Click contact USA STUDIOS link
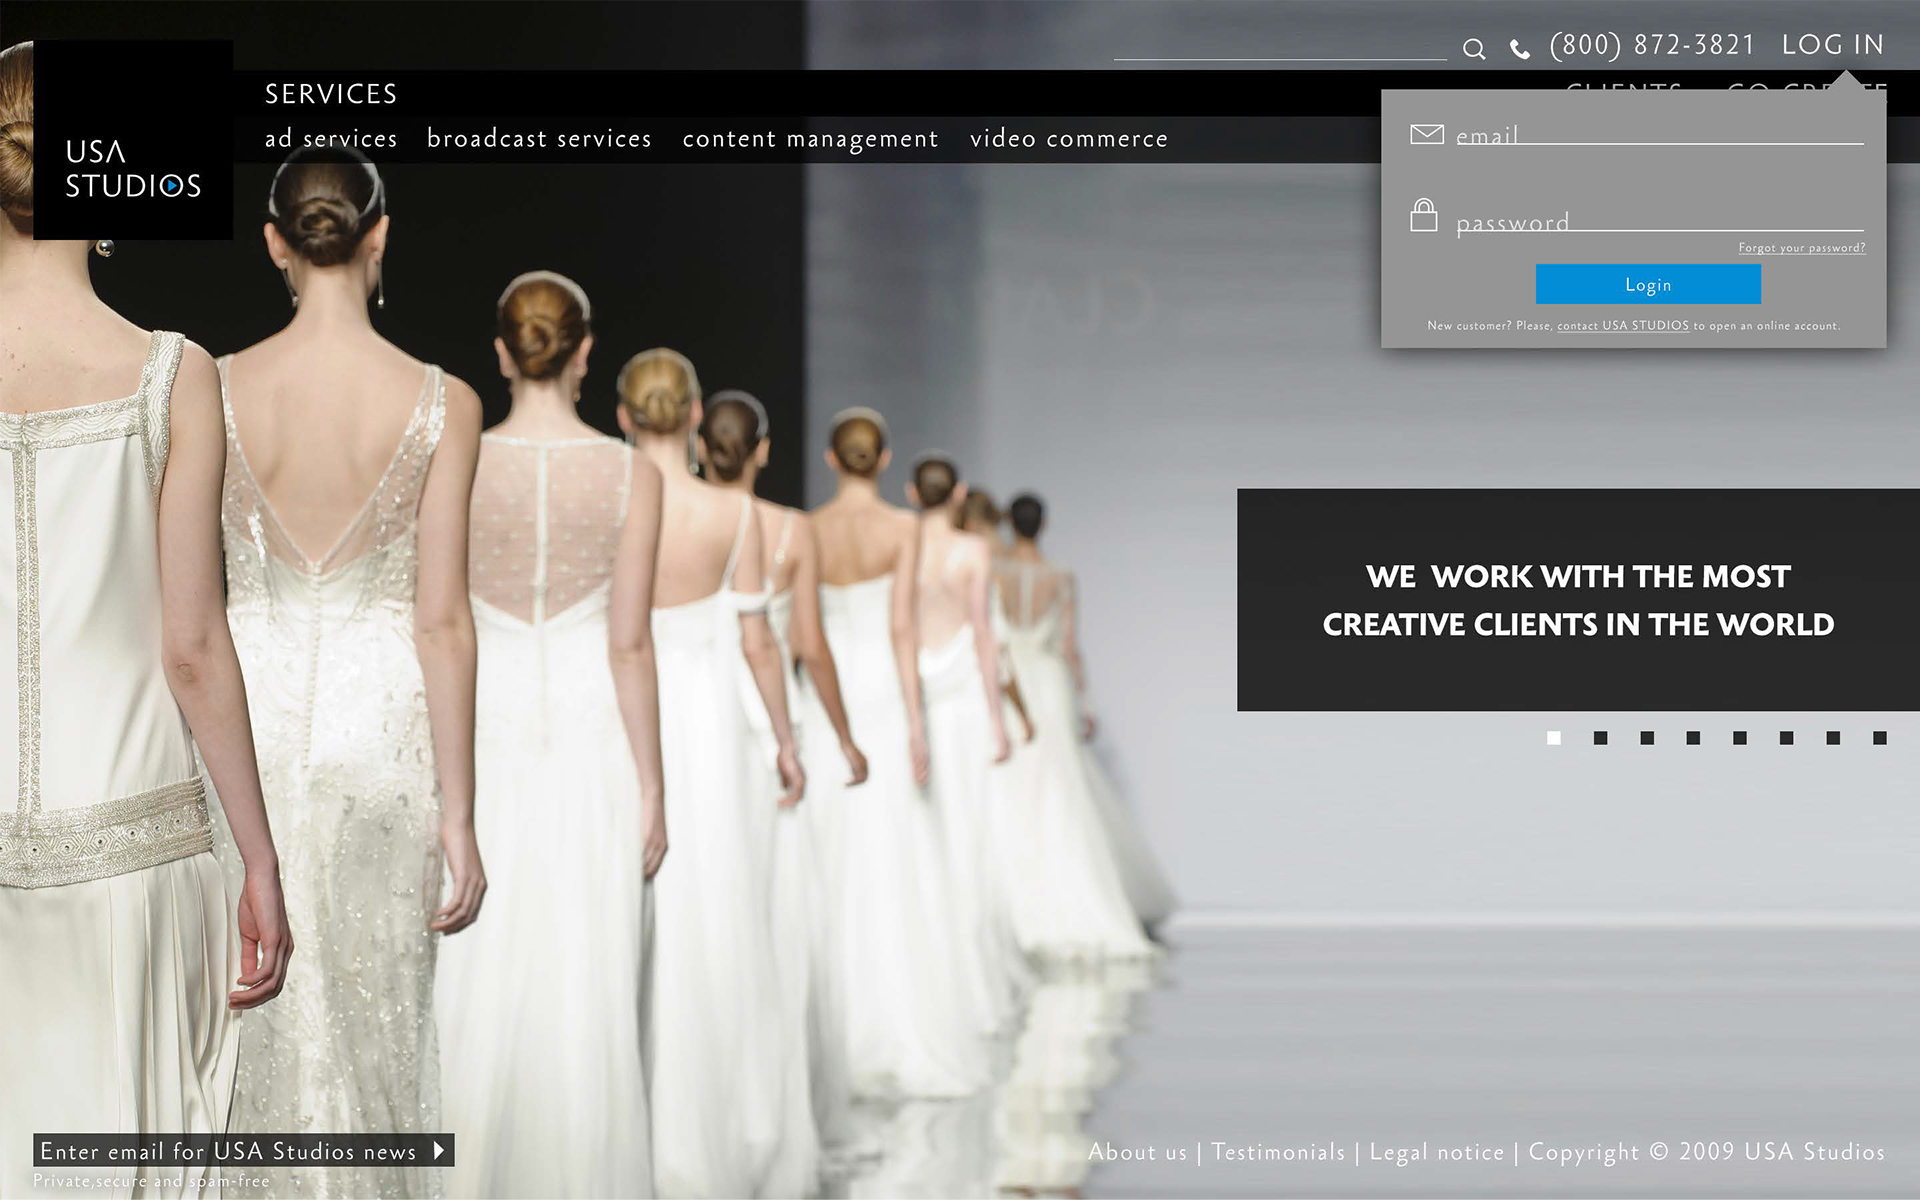Viewport: 1920px width, 1200px height. coord(1622,326)
